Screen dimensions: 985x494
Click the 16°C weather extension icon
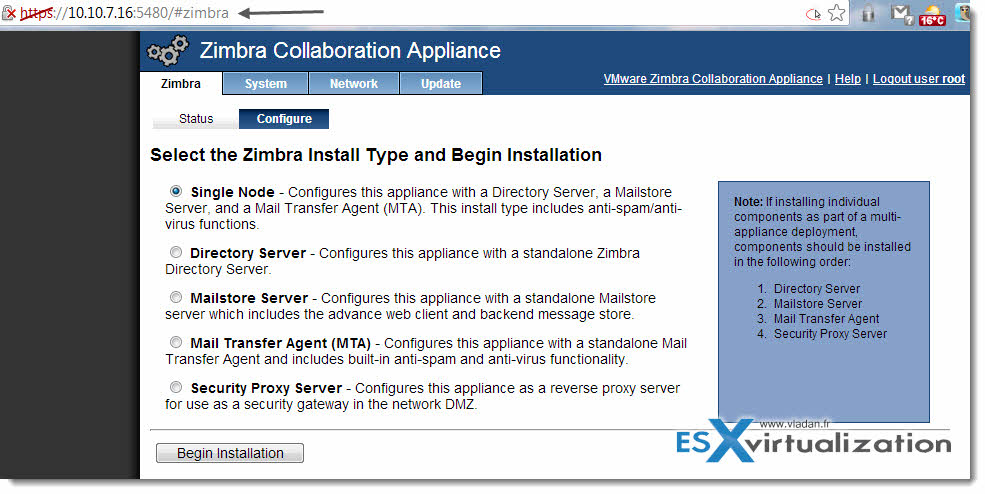click(932, 15)
